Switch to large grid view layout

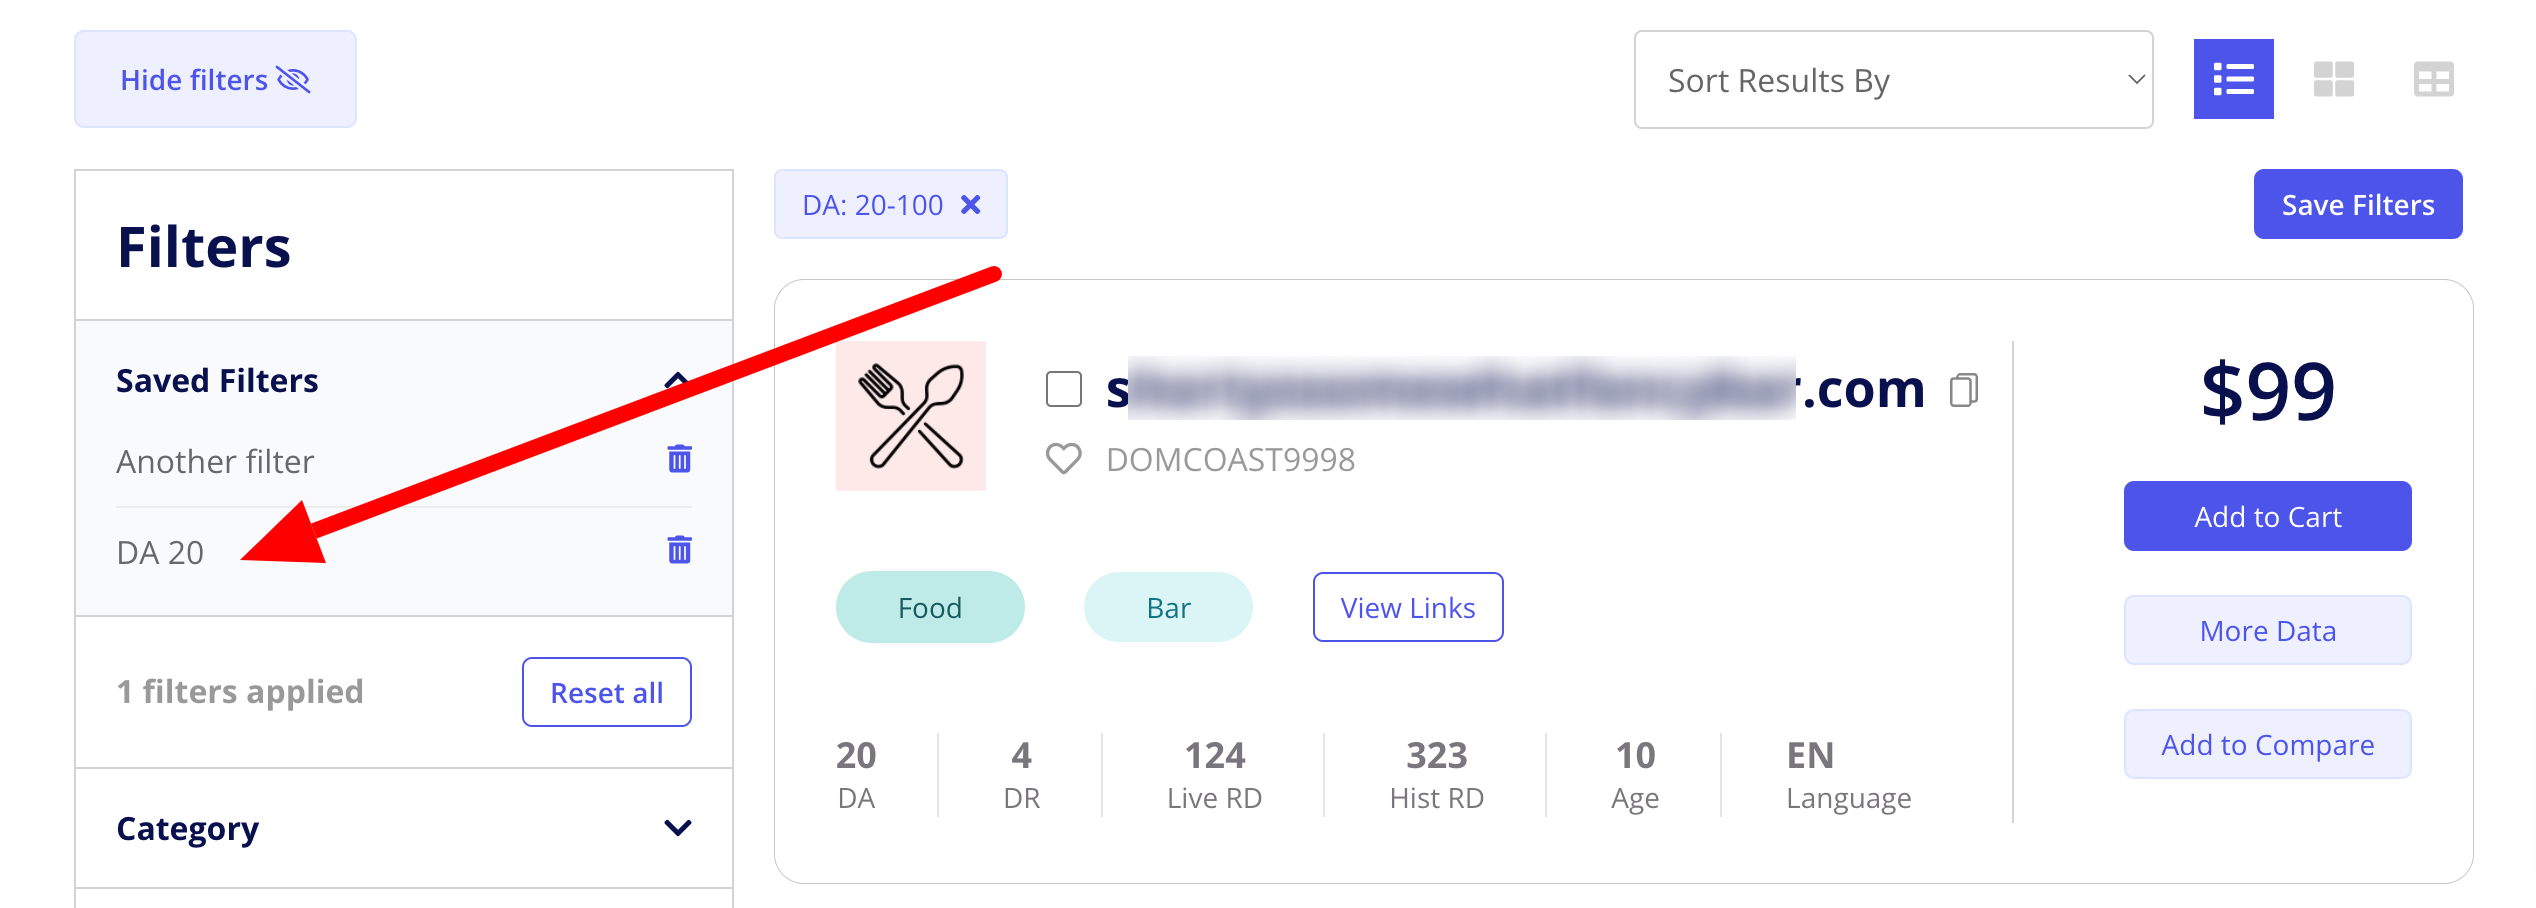pyautogui.click(x=2333, y=79)
